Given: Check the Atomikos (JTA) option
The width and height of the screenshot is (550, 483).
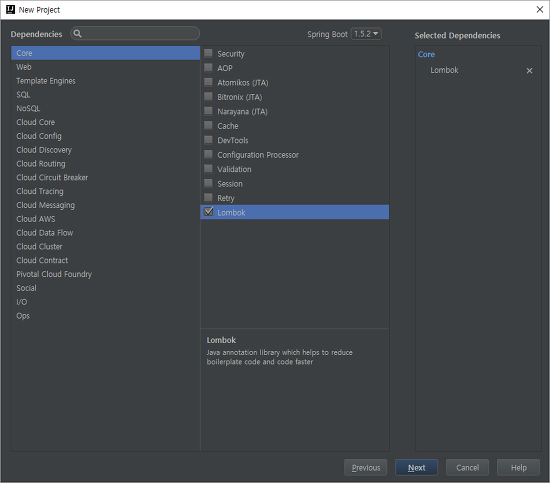Looking at the screenshot, I should pos(208,82).
